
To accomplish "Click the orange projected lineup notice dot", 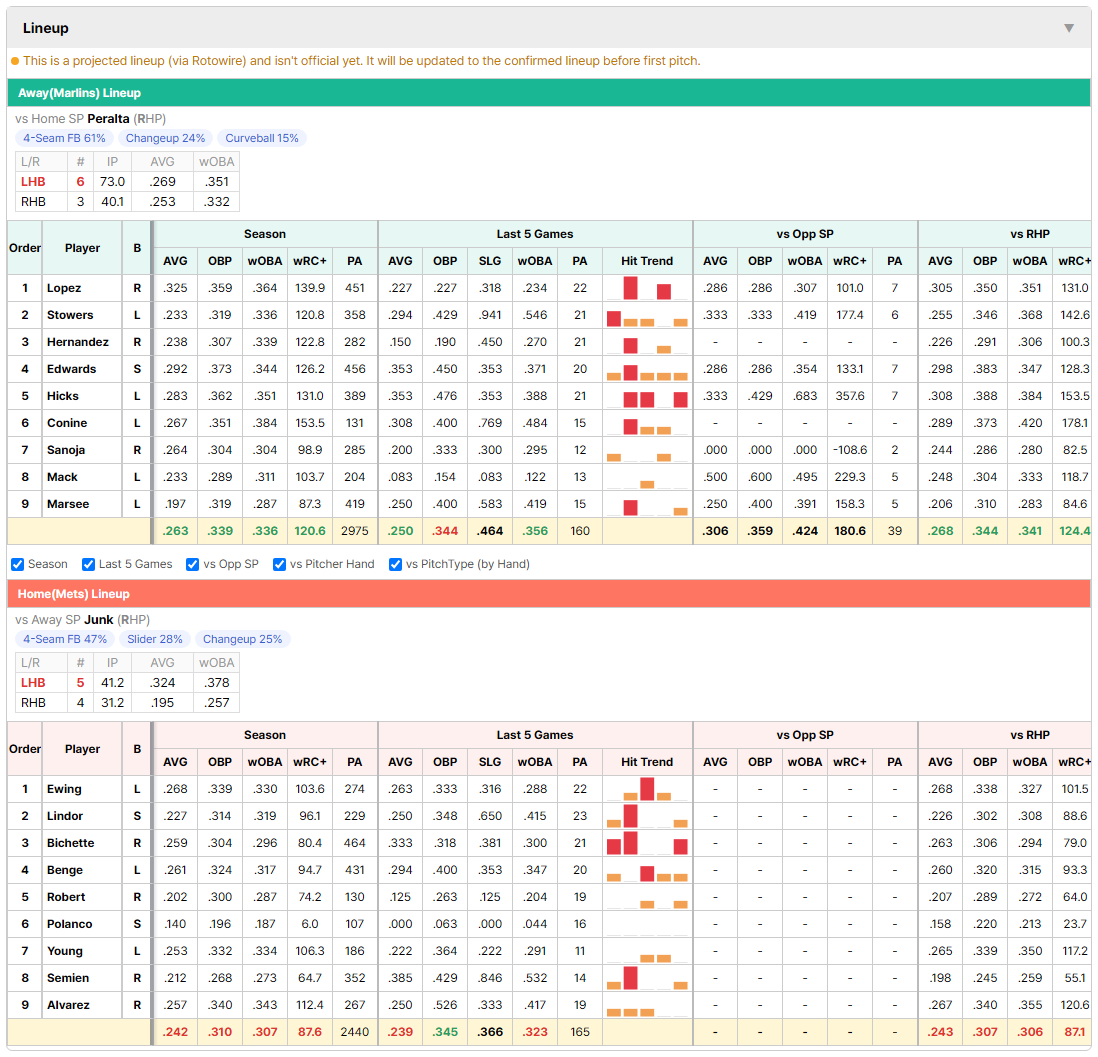I will click(15, 61).
